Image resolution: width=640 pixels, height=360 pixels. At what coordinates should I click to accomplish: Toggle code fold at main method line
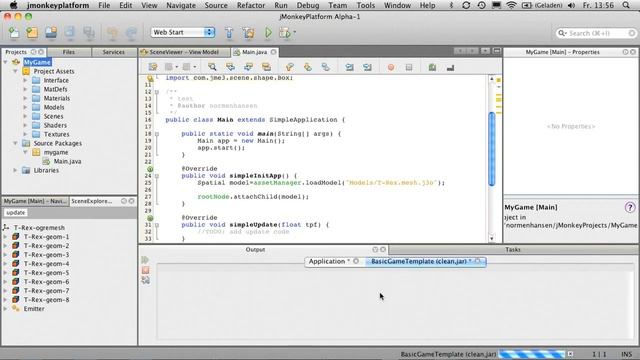pyautogui.click(x=157, y=134)
